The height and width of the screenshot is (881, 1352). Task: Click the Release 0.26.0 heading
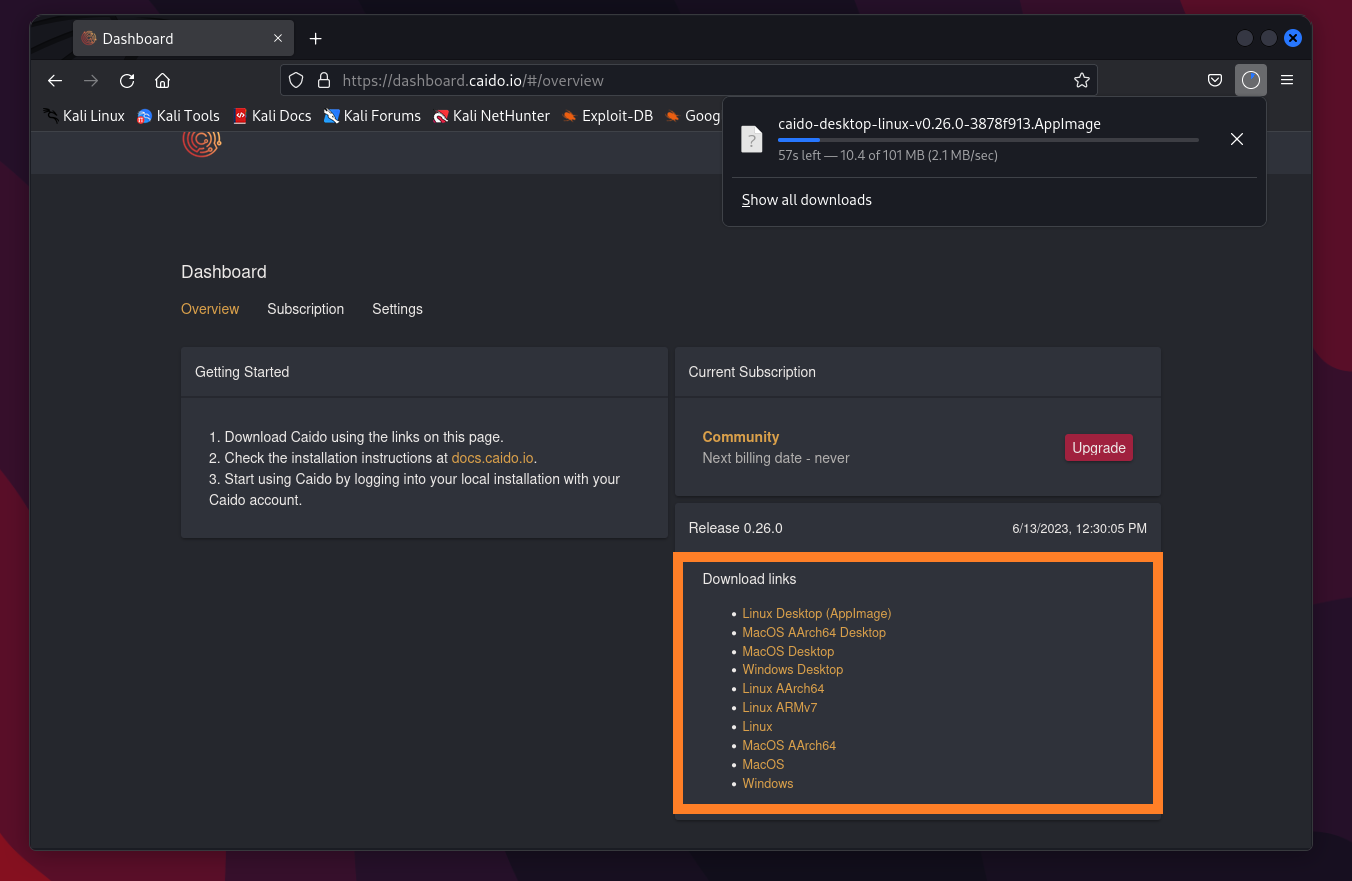point(736,528)
